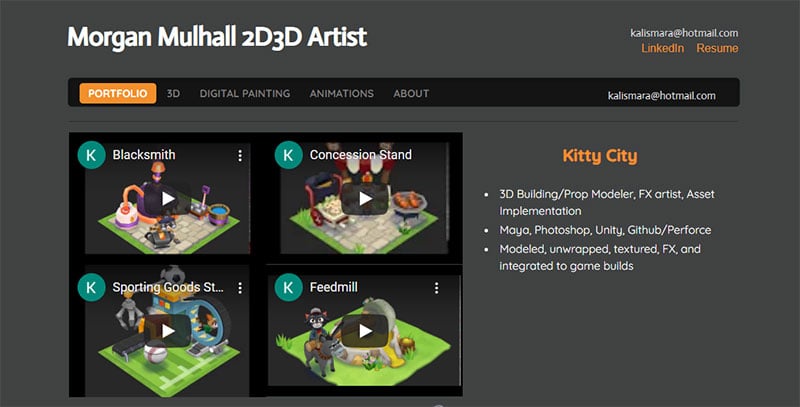
Task: Click the Blacksmith channel avatar icon
Action: [x=91, y=155]
